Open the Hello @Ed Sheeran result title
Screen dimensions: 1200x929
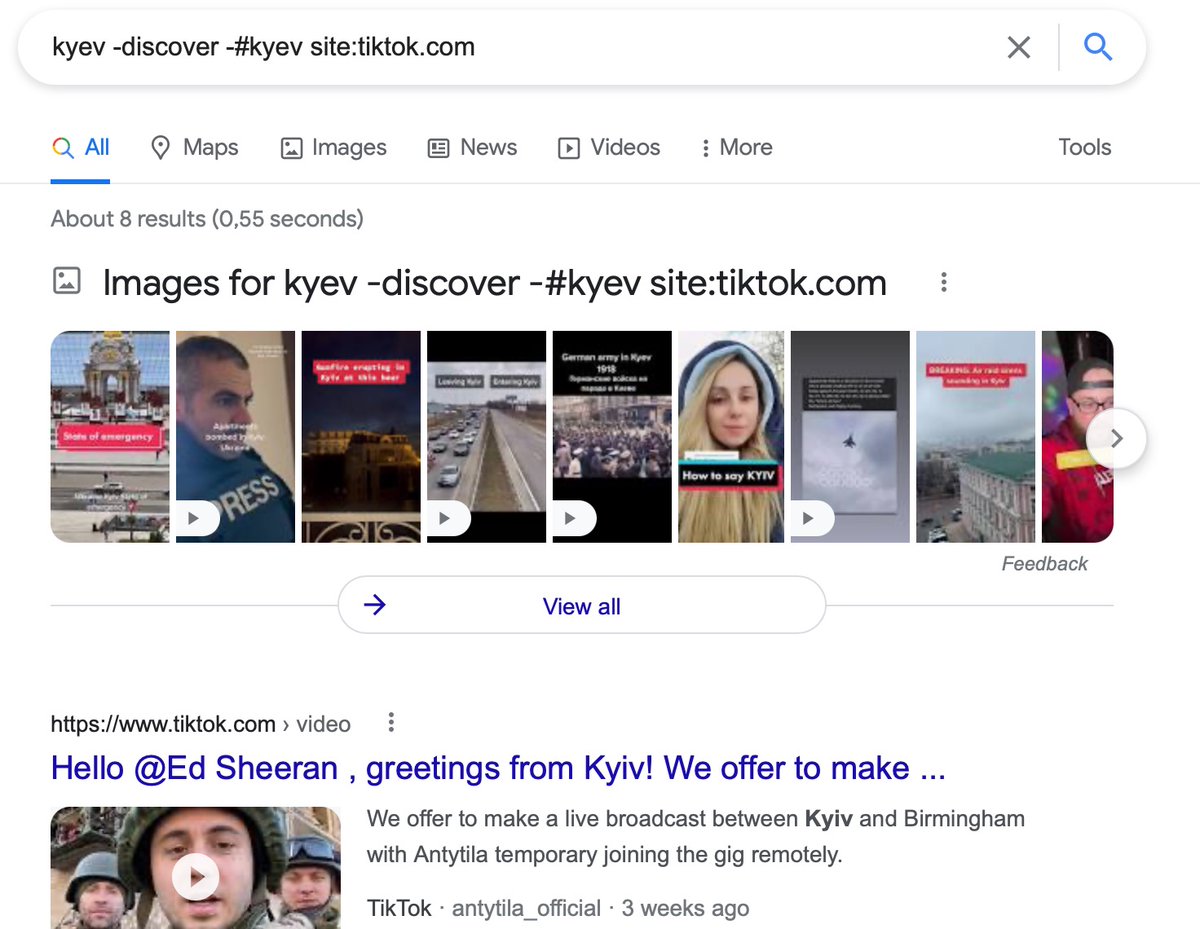coord(498,768)
